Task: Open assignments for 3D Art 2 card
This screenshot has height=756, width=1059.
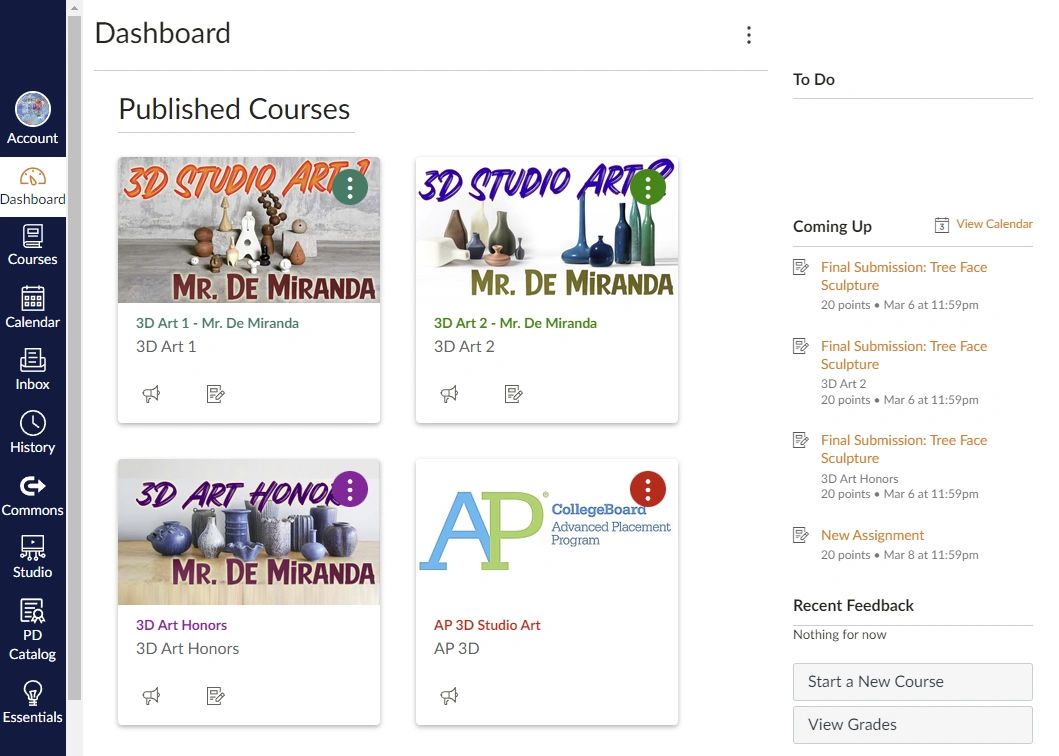Action: 513,394
